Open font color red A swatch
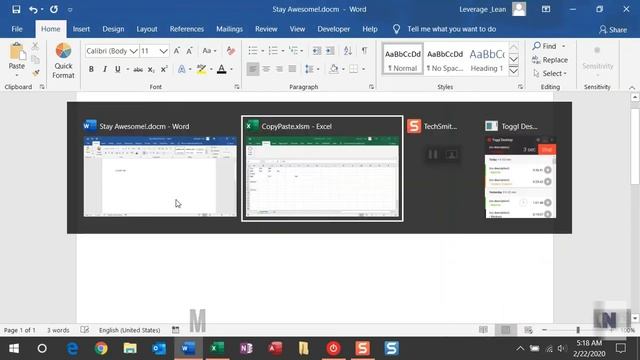The image size is (640, 360). [x=222, y=69]
